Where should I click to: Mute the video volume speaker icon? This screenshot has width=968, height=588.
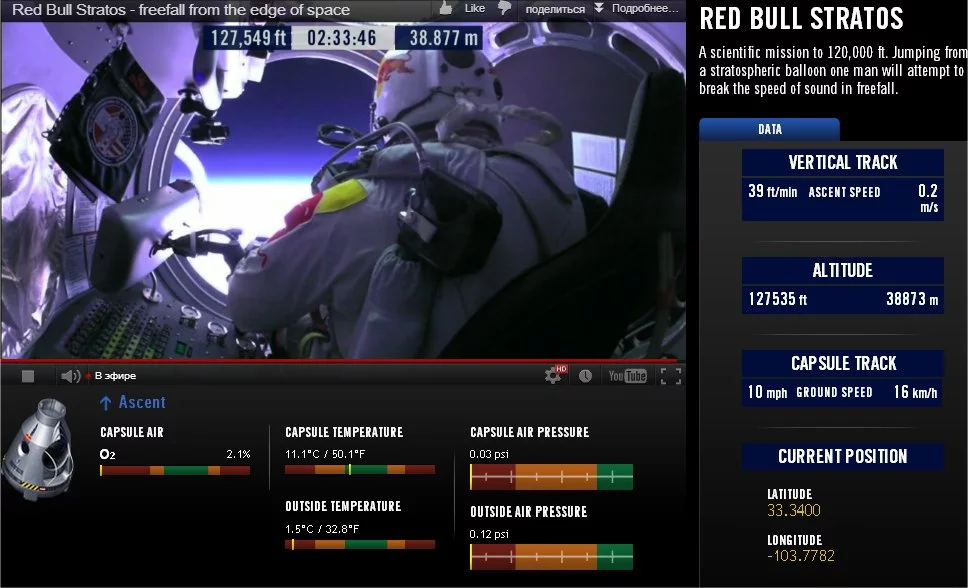(x=70, y=376)
